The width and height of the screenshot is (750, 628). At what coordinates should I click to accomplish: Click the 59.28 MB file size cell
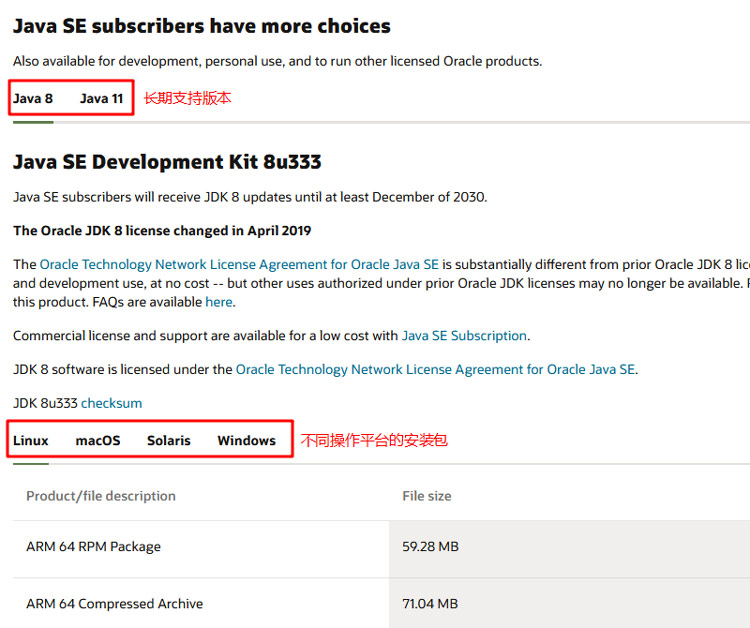click(430, 547)
